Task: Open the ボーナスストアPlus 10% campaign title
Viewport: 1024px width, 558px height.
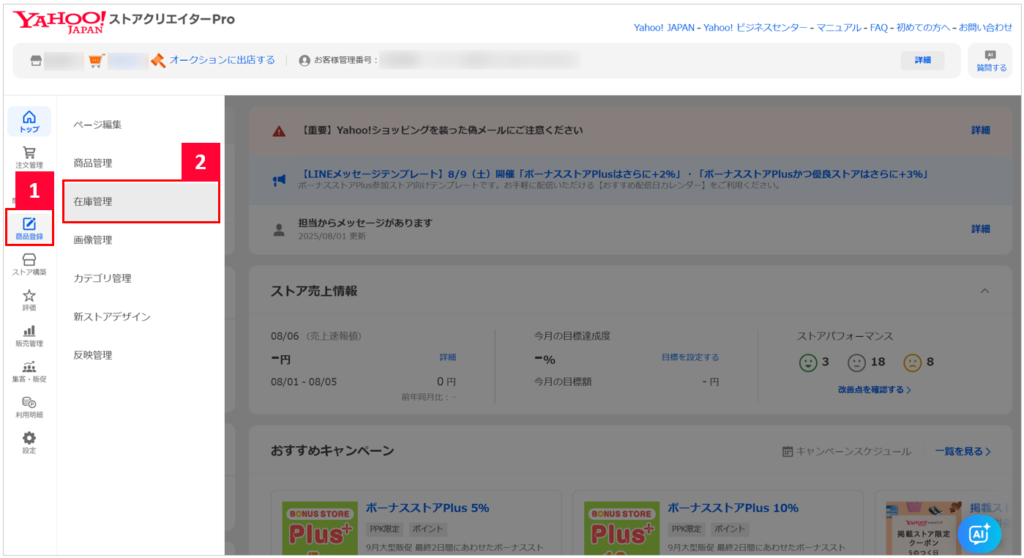Action: (733, 508)
